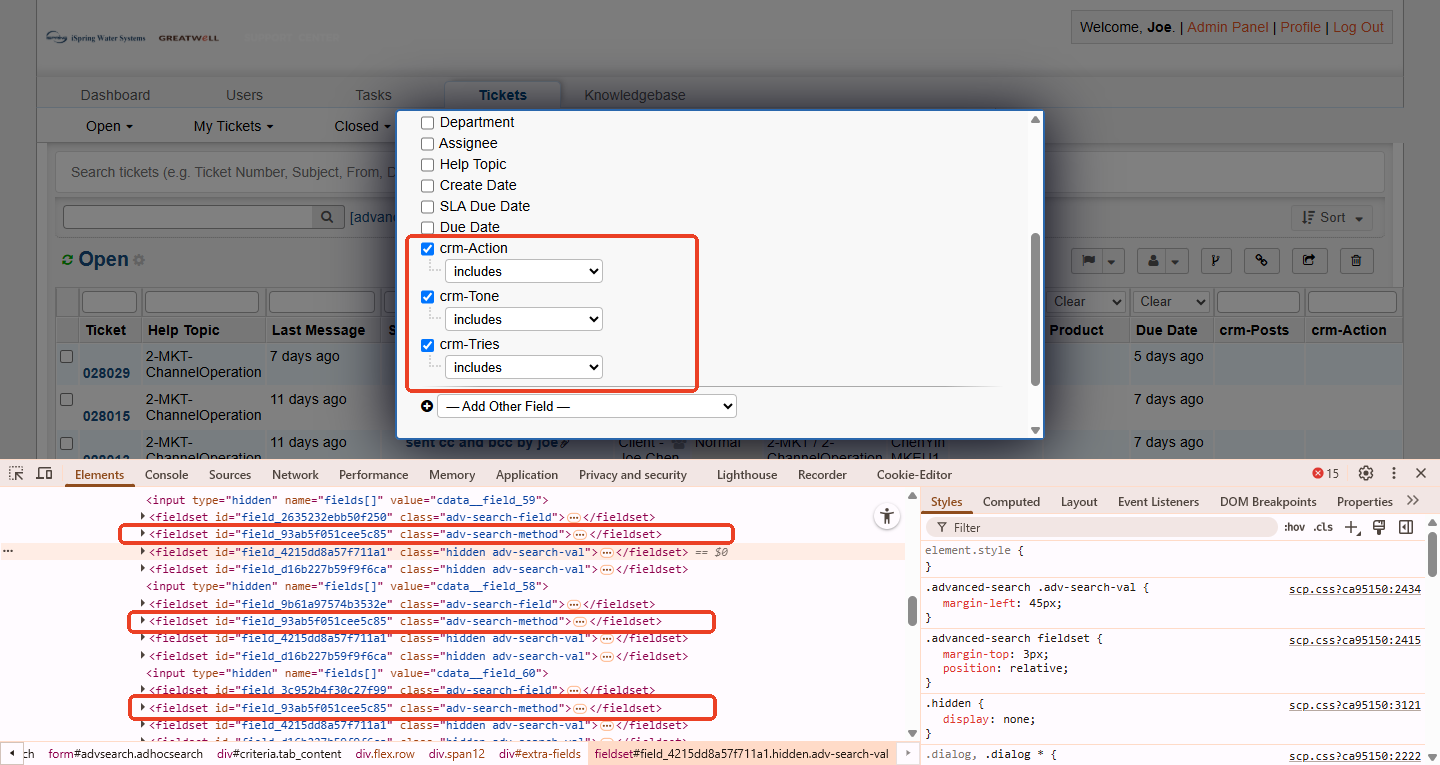Image resolution: width=1440 pixels, height=765 pixels.
Task: Expand the first adv-search-method fieldset node
Action: pos(142,534)
